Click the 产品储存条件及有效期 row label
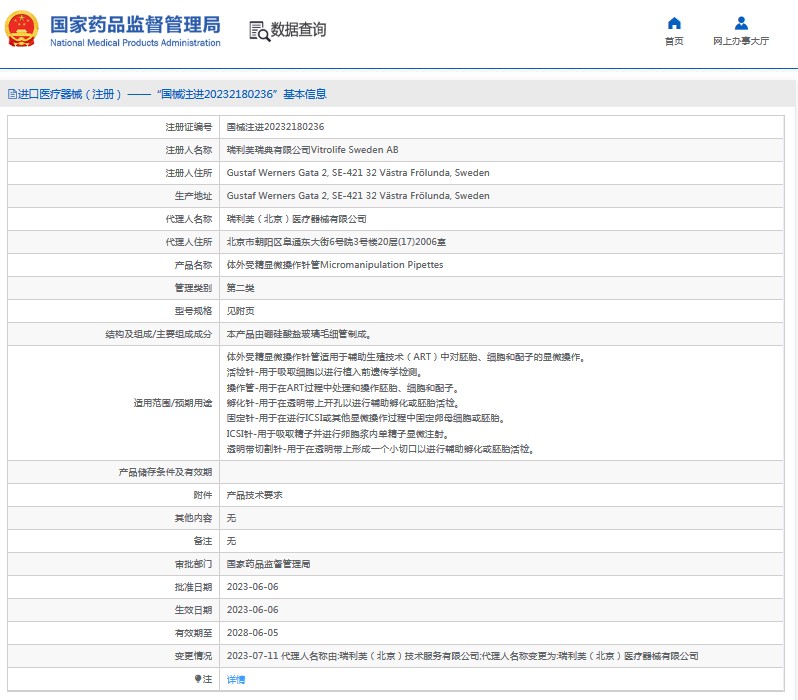The height and width of the screenshot is (700, 798). click(x=165, y=472)
